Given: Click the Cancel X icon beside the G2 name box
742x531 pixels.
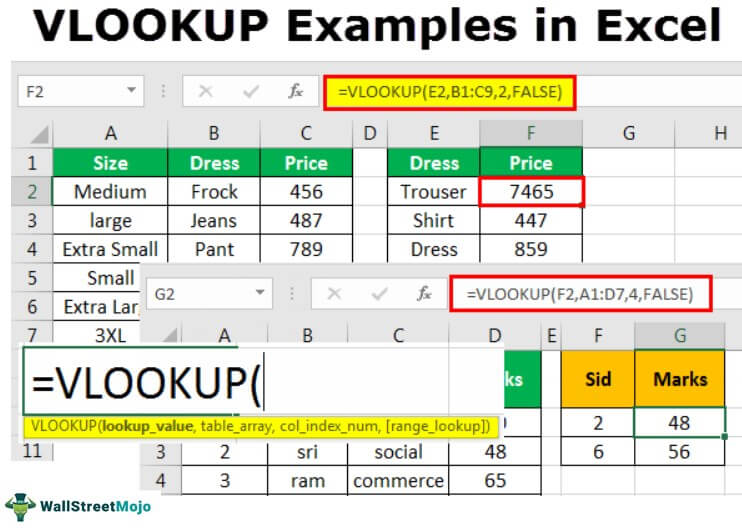Looking at the screenshot, I should pos(334,294).
